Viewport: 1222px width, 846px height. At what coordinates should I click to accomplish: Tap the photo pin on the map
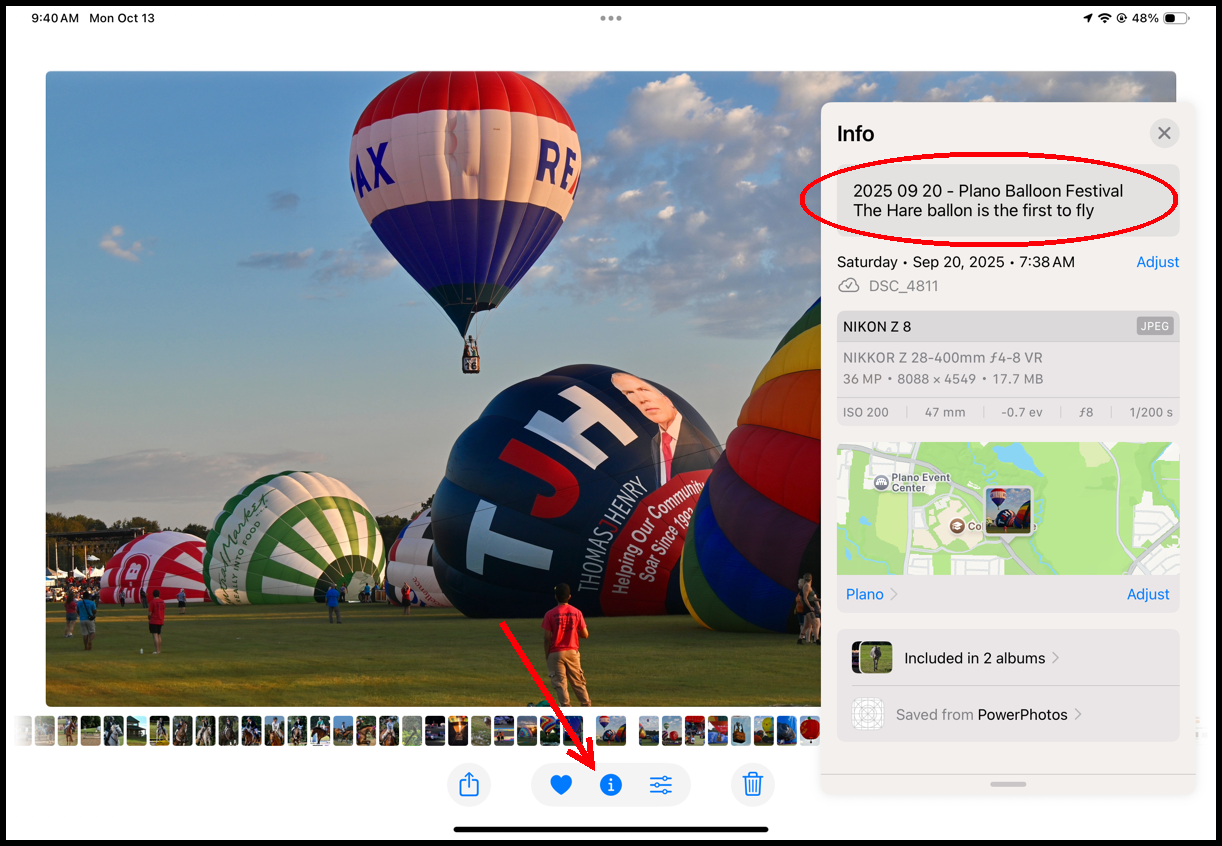(x=1009, y=510)
